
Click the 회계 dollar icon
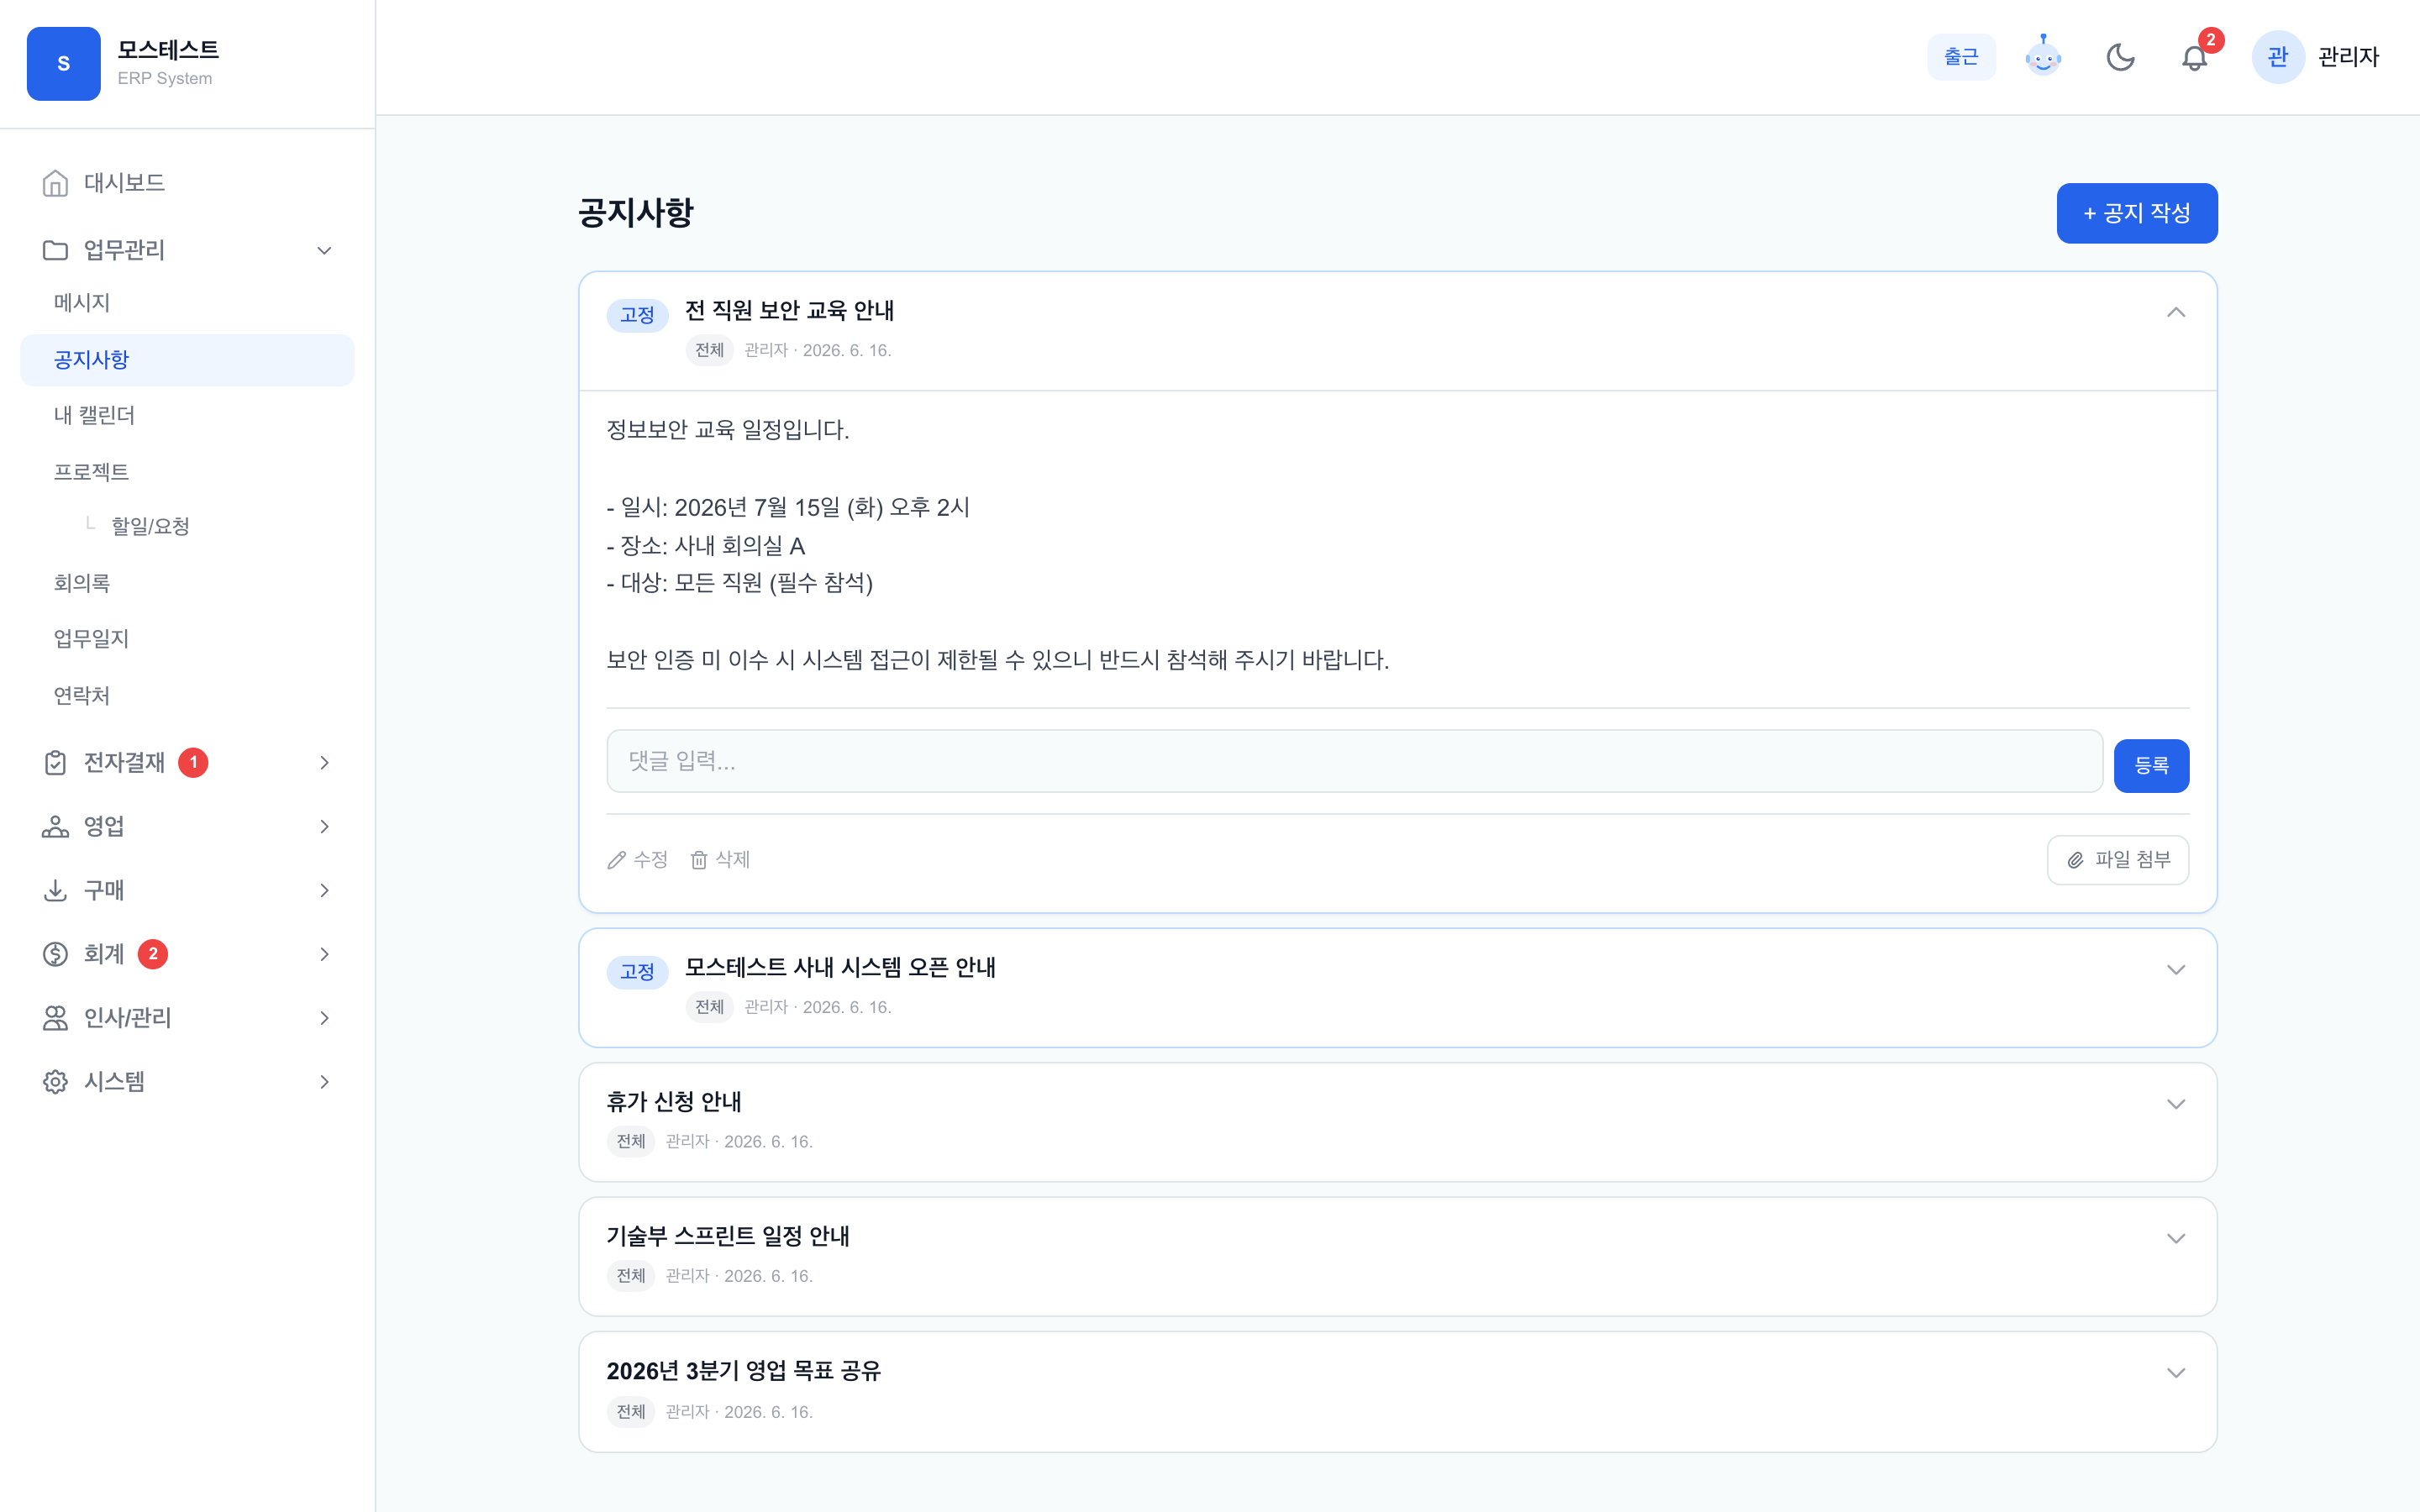pyautogui.click(x=55, y=954)
